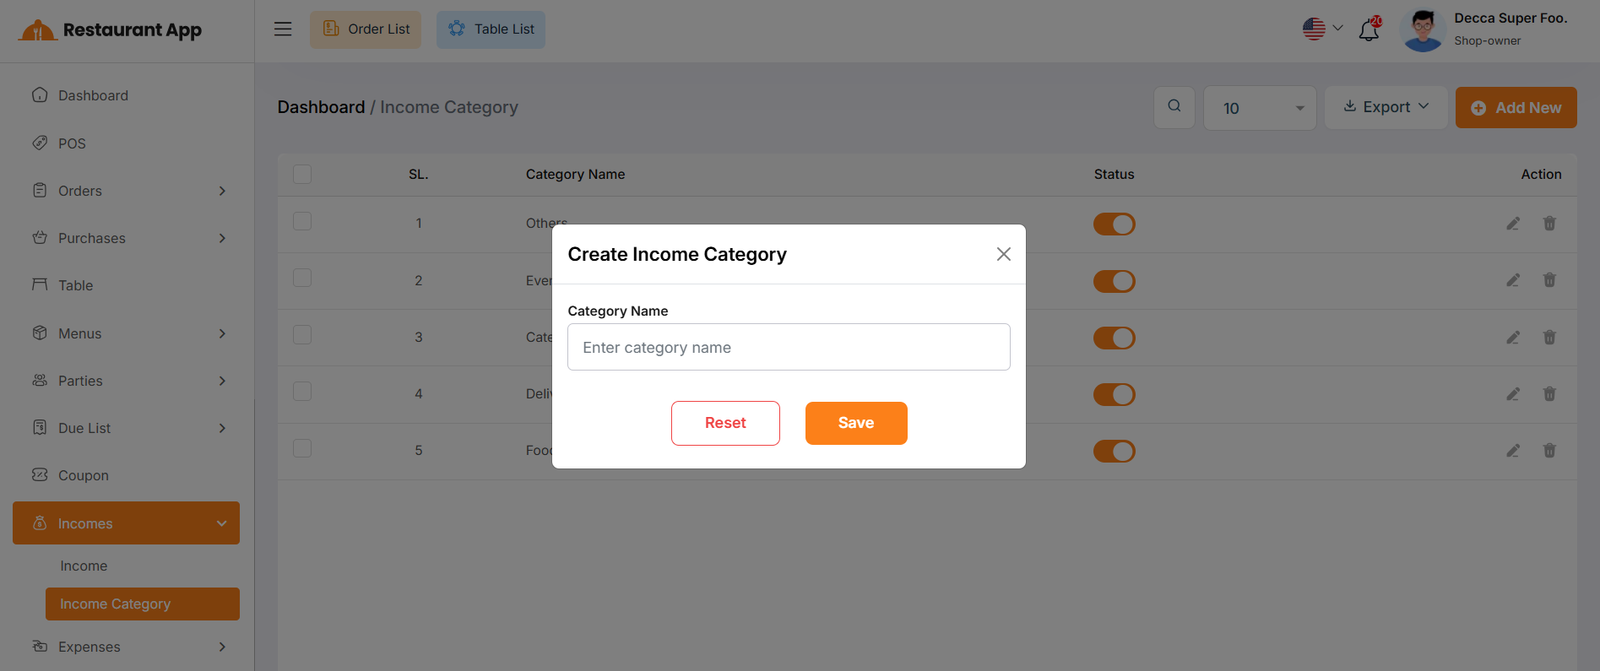Click the Category Name input field
Screen dimensions: 1600x671
coord(788,347)
